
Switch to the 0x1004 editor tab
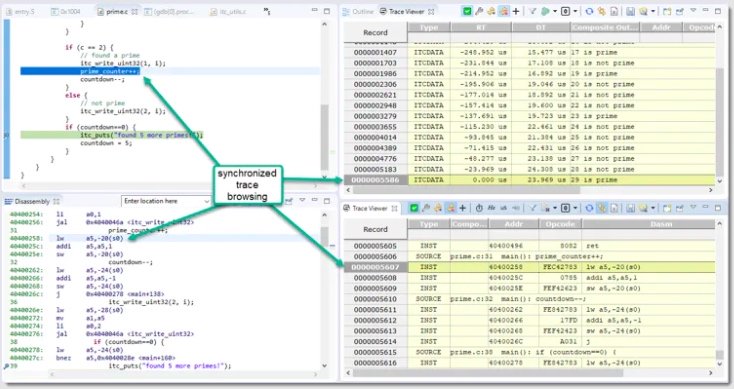click(66, 11)
